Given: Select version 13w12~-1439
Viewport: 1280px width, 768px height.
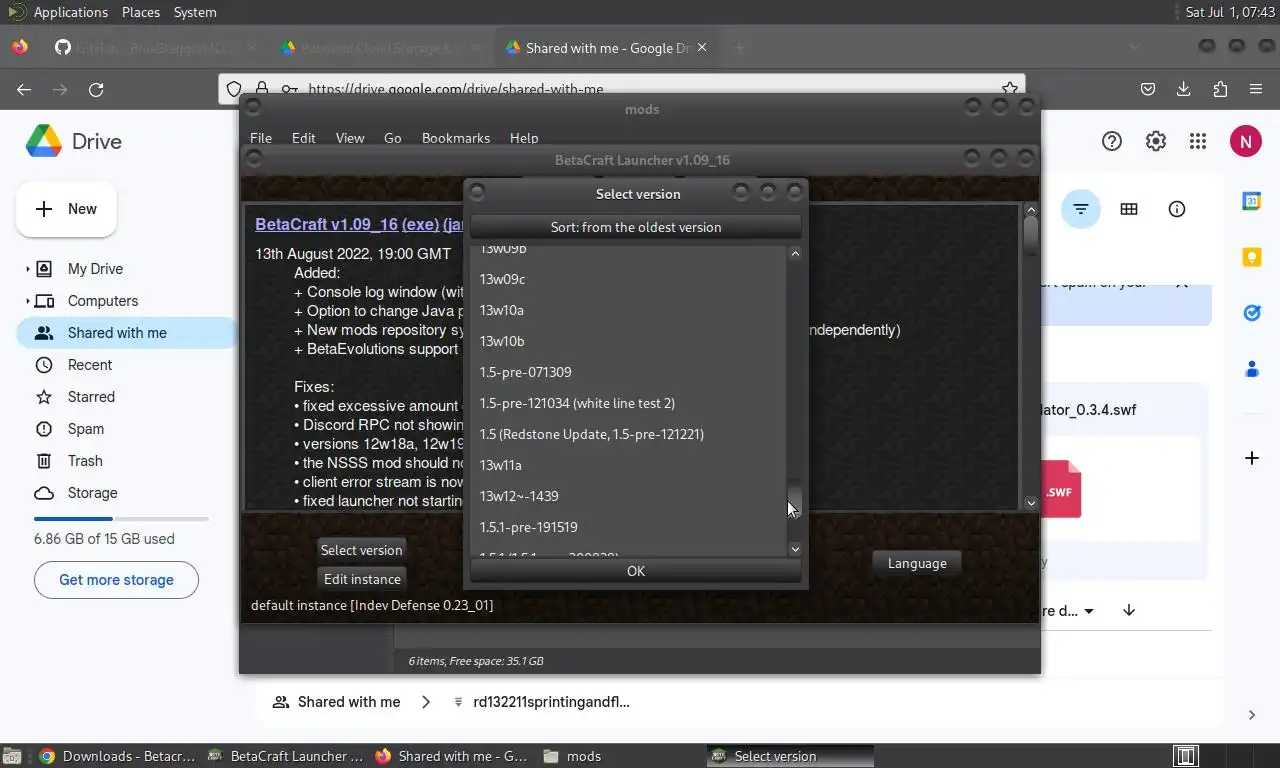Looking at the screenshot, I should click(627, 496).
